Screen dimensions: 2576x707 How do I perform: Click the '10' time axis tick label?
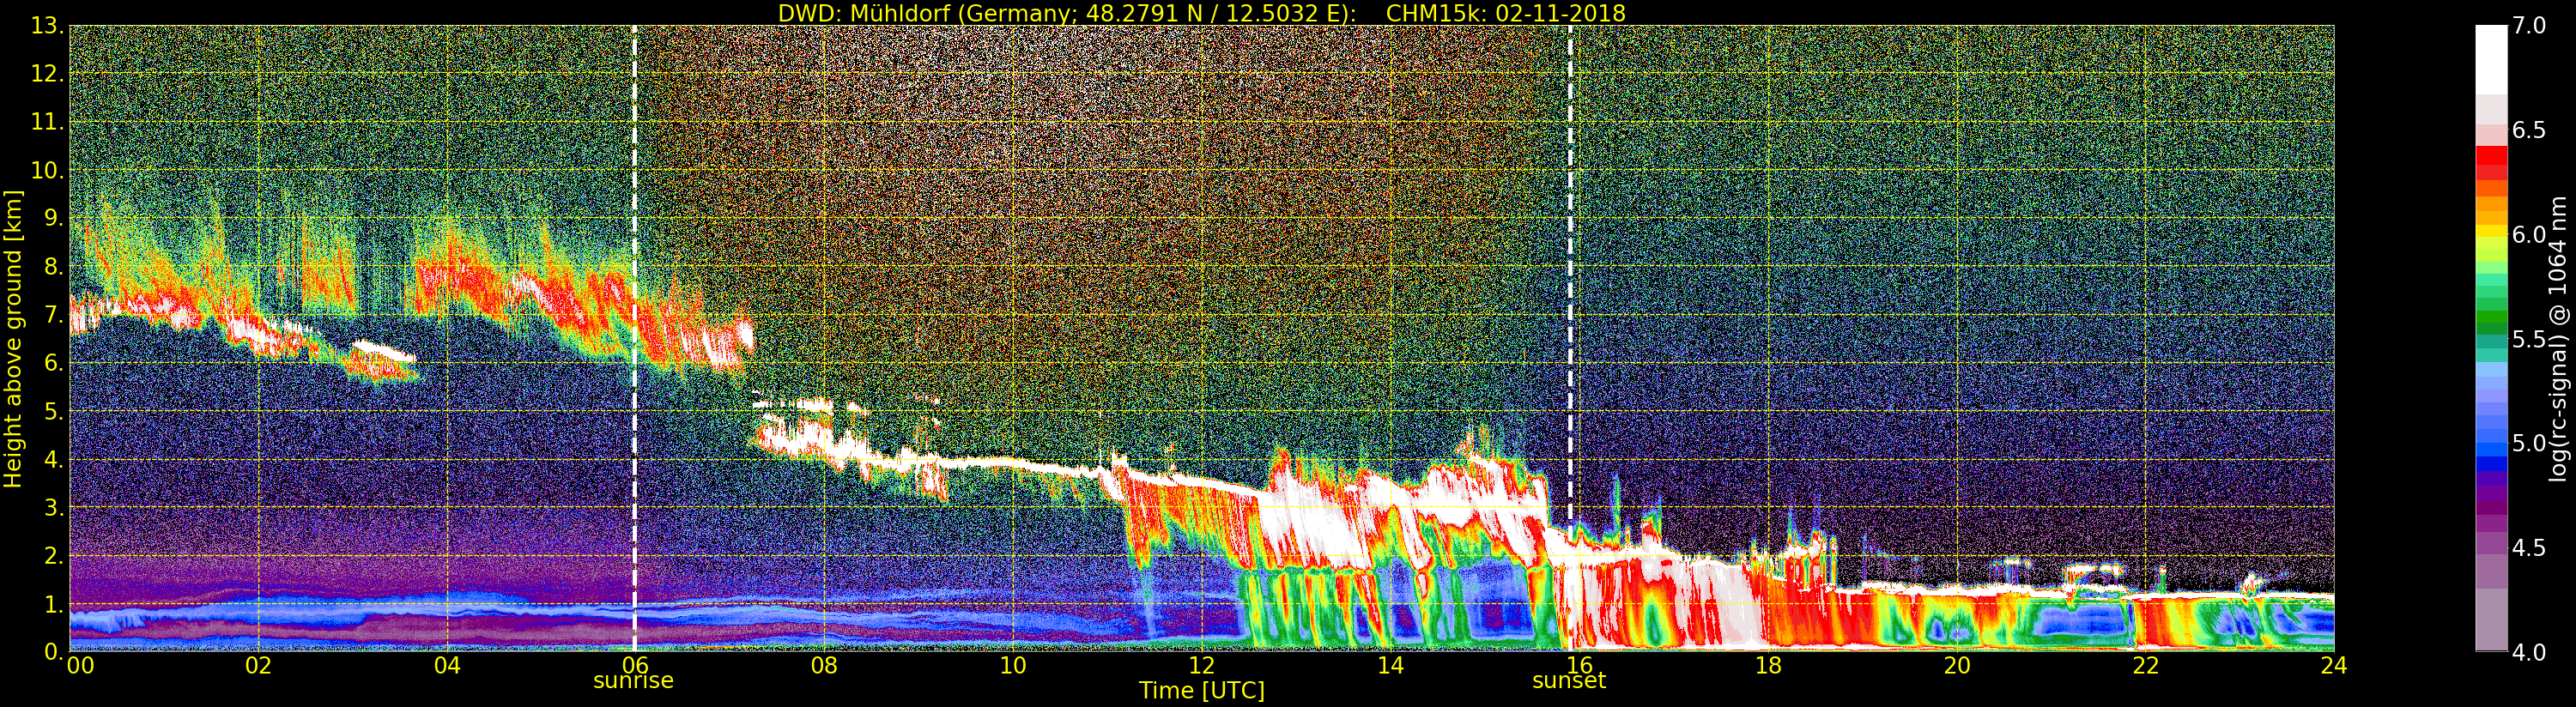click(x=1013, y=666)
